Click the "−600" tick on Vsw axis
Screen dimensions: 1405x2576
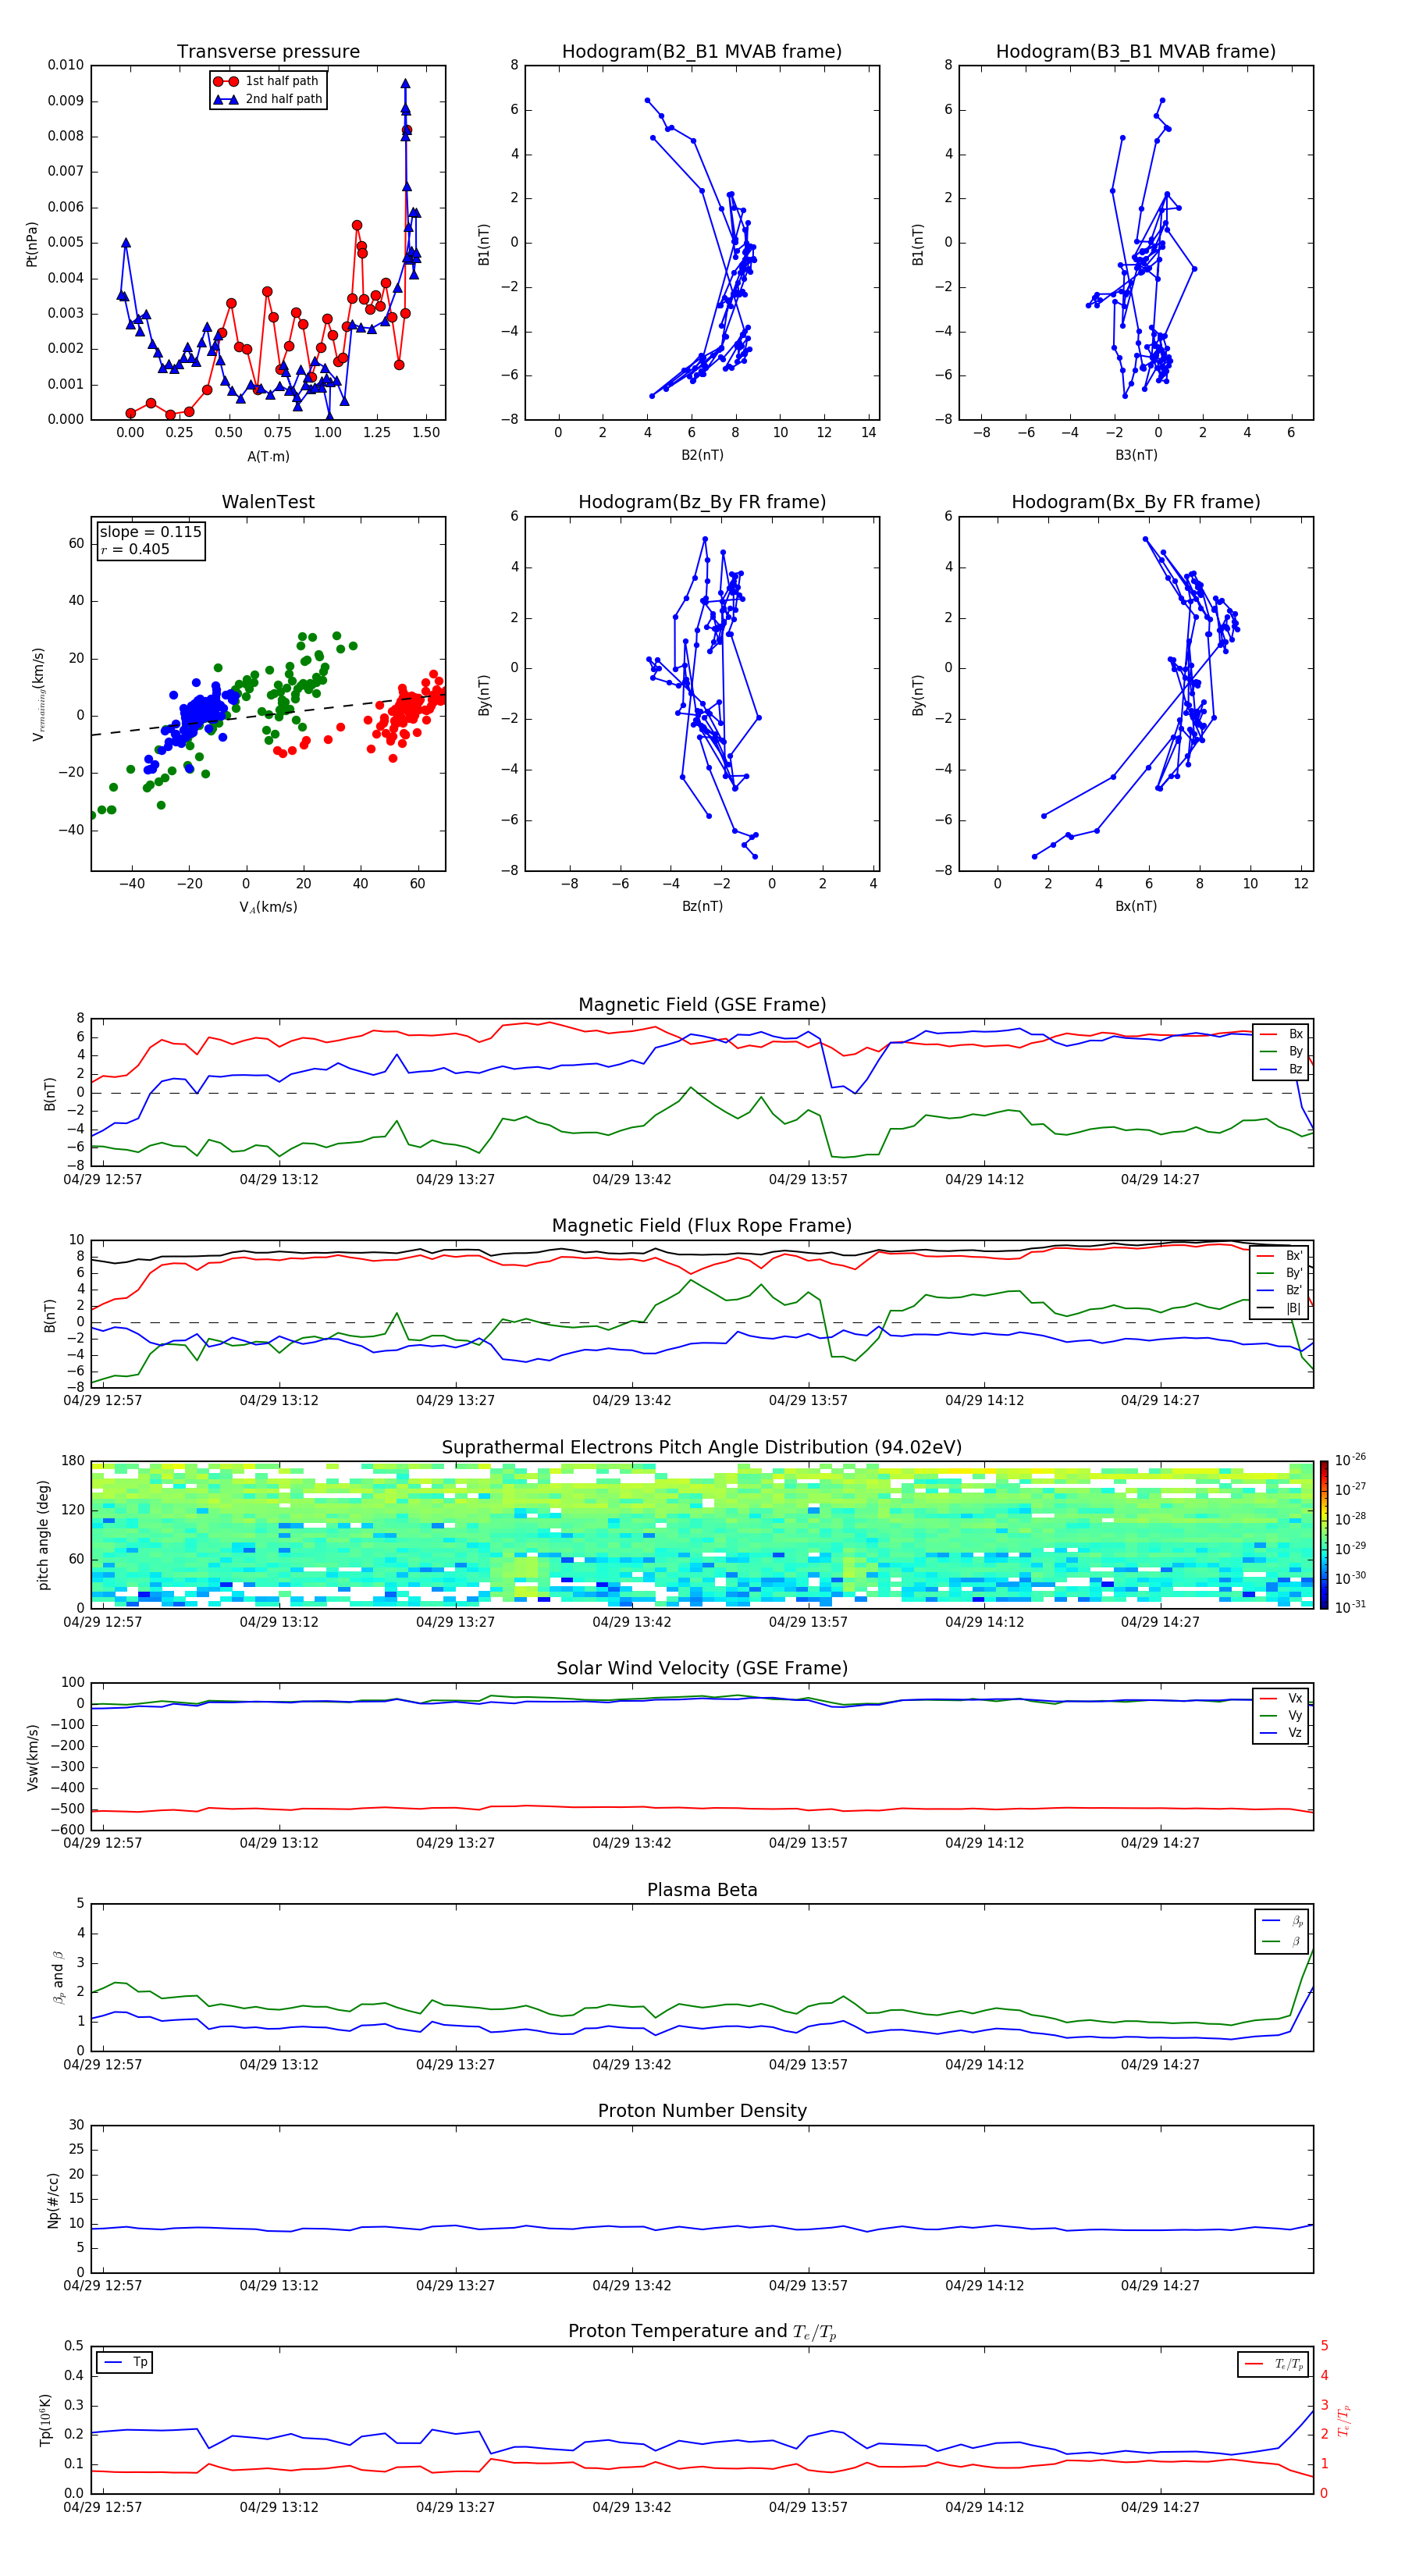66,1830
